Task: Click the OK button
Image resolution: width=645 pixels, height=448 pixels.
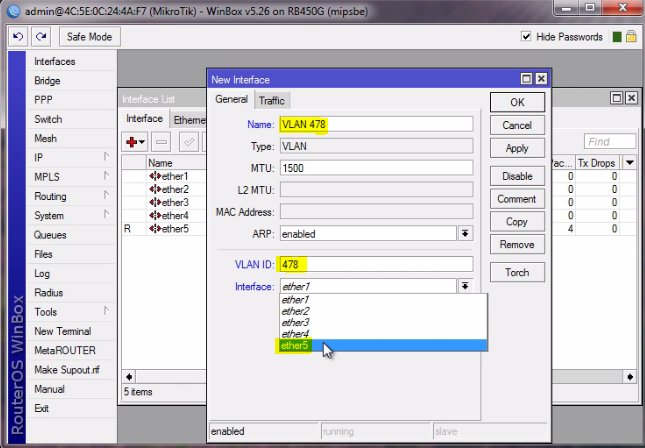Action: pyautogui.click(x=517, y=102)
